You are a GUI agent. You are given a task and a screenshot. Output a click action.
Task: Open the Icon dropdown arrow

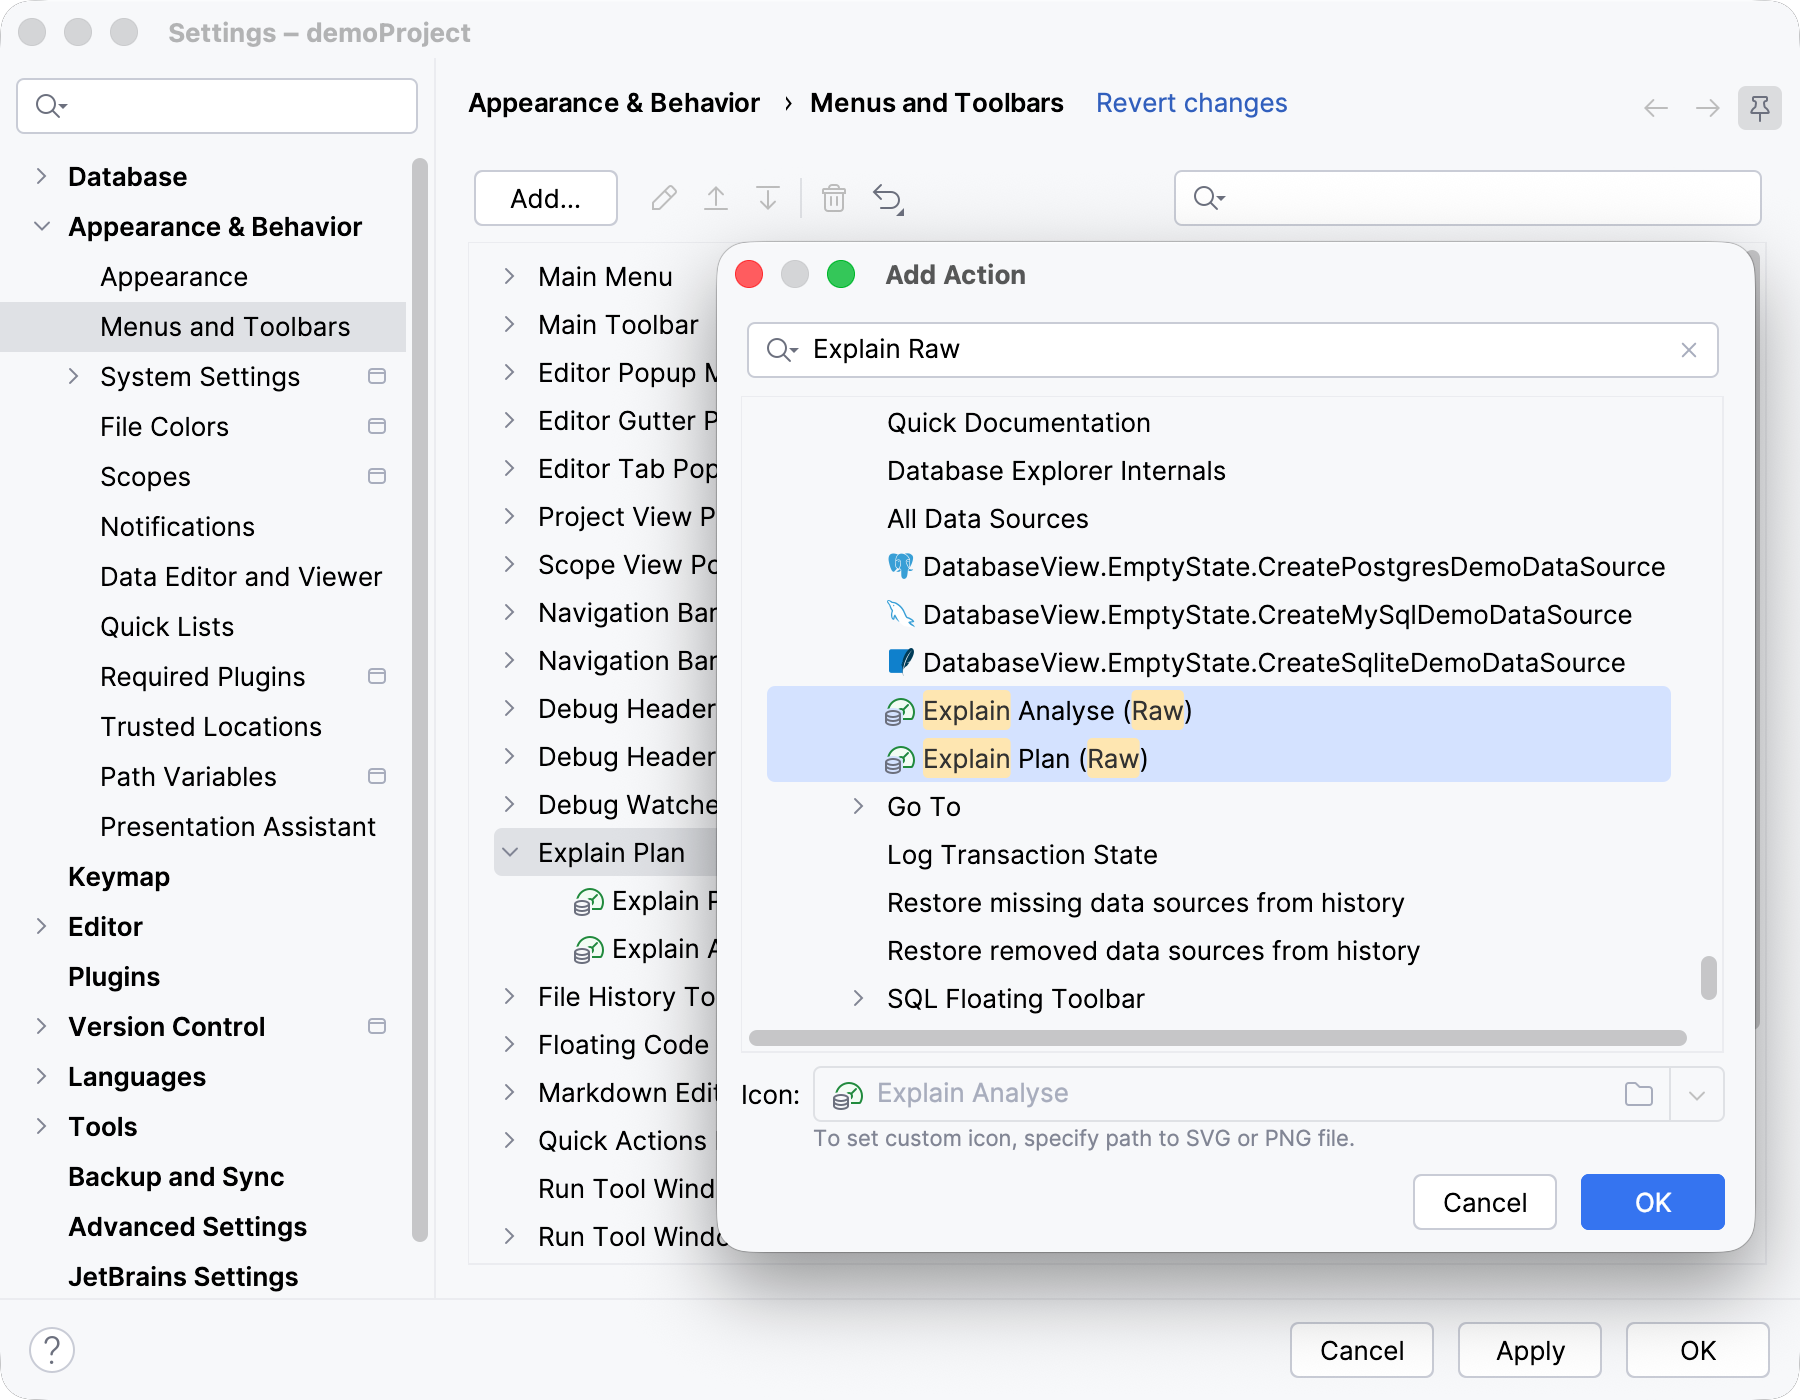click(1697, 1095)
